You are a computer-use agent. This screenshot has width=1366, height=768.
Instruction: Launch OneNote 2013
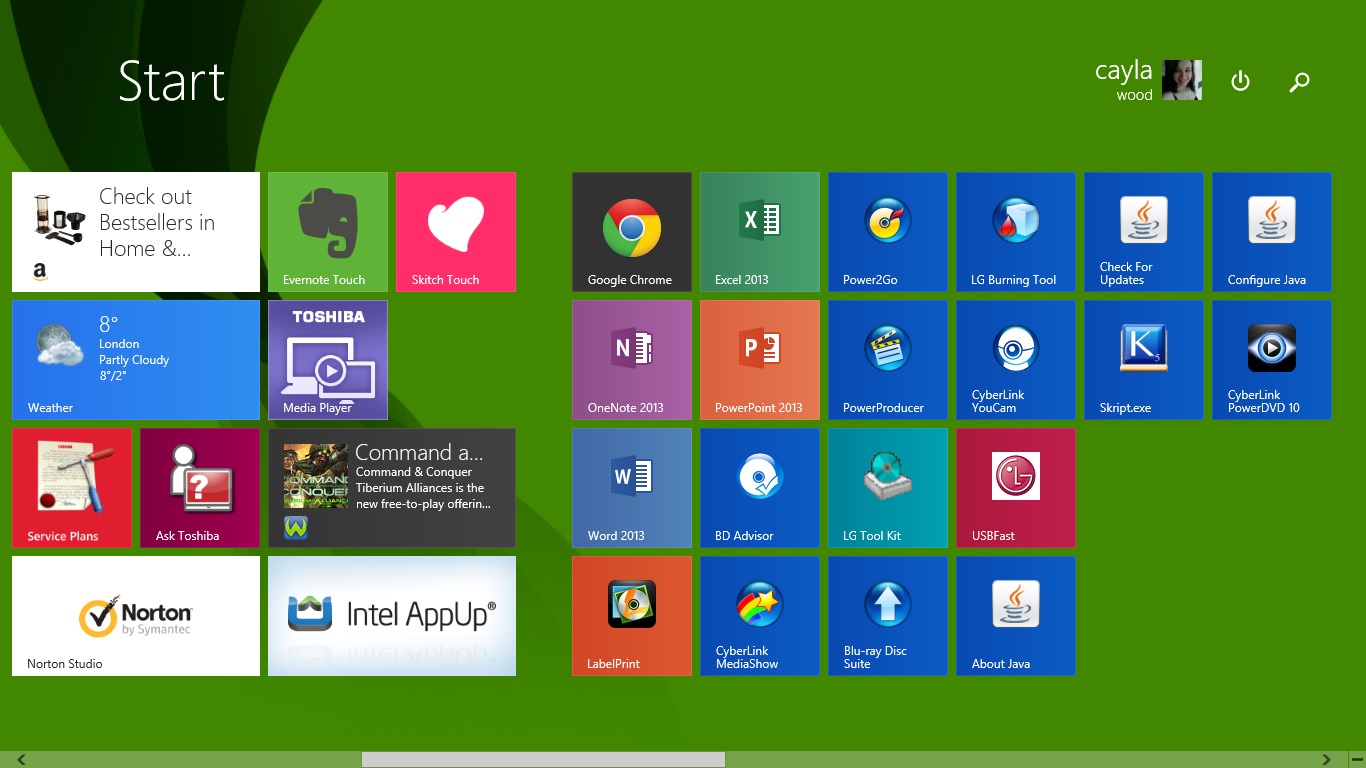coord(632,360)
